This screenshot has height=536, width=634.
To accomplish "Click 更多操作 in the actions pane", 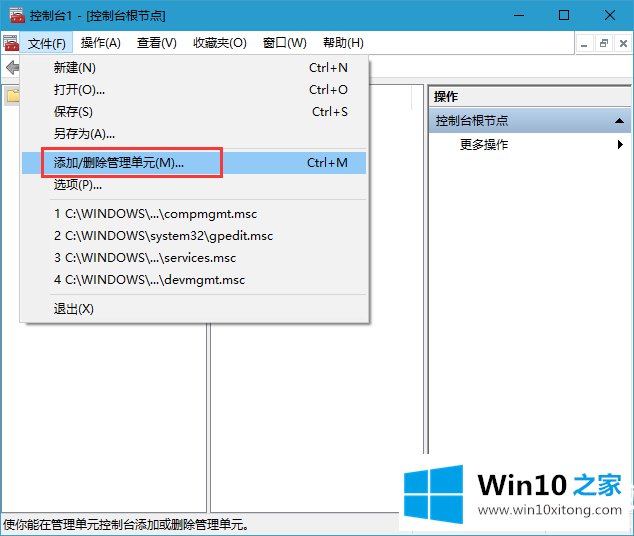I will tap(484, 144).
